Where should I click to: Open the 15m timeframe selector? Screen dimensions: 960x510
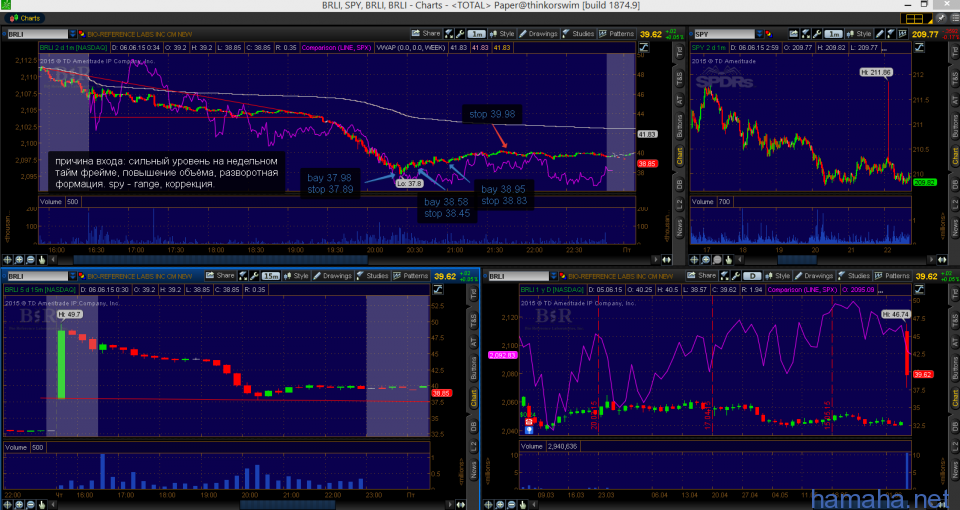tap(271, 276)
